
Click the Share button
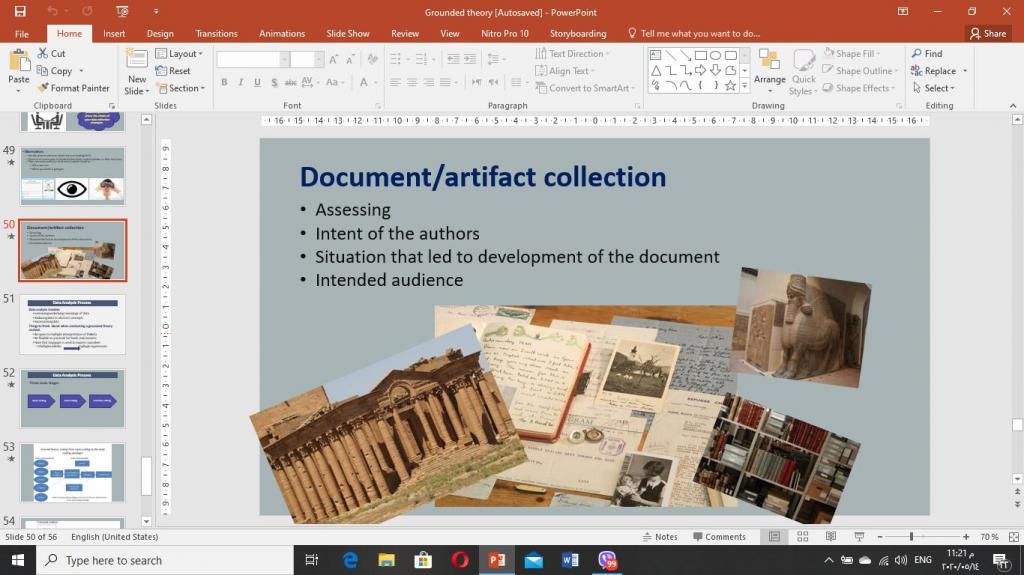[x=987, y=33]
